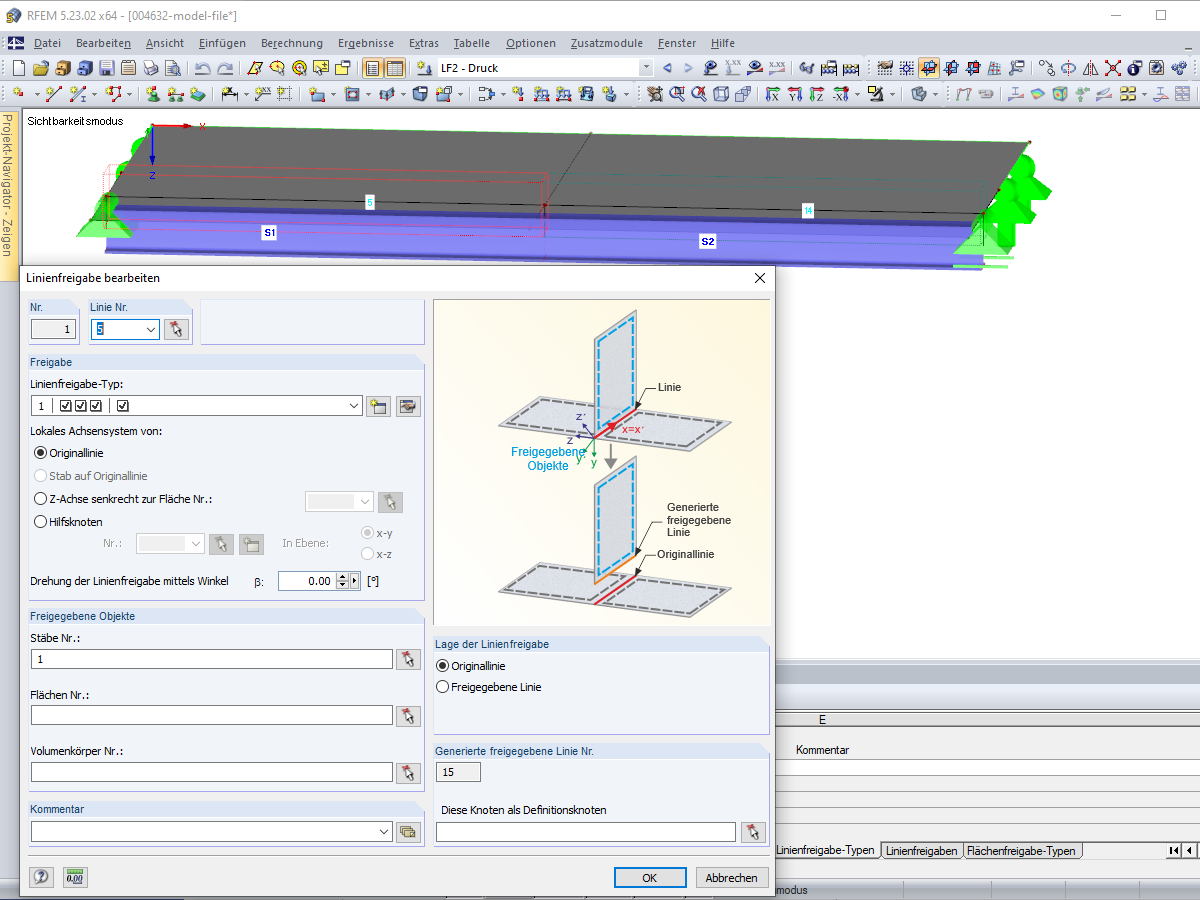This screenshot has height=900, width=1200.
Task: Click Abbrechen to cancel dialog
Action: coord(732,877)
